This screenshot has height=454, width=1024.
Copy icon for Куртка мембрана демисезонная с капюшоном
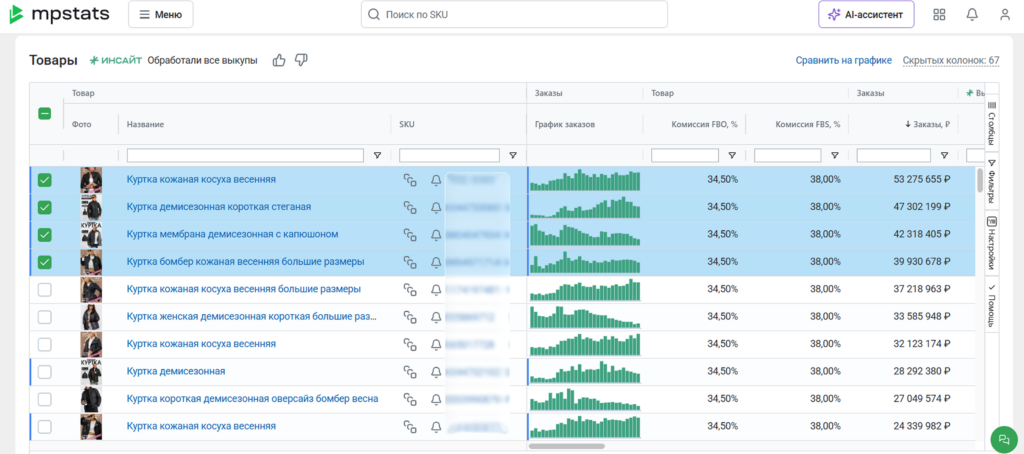(409, 235)
